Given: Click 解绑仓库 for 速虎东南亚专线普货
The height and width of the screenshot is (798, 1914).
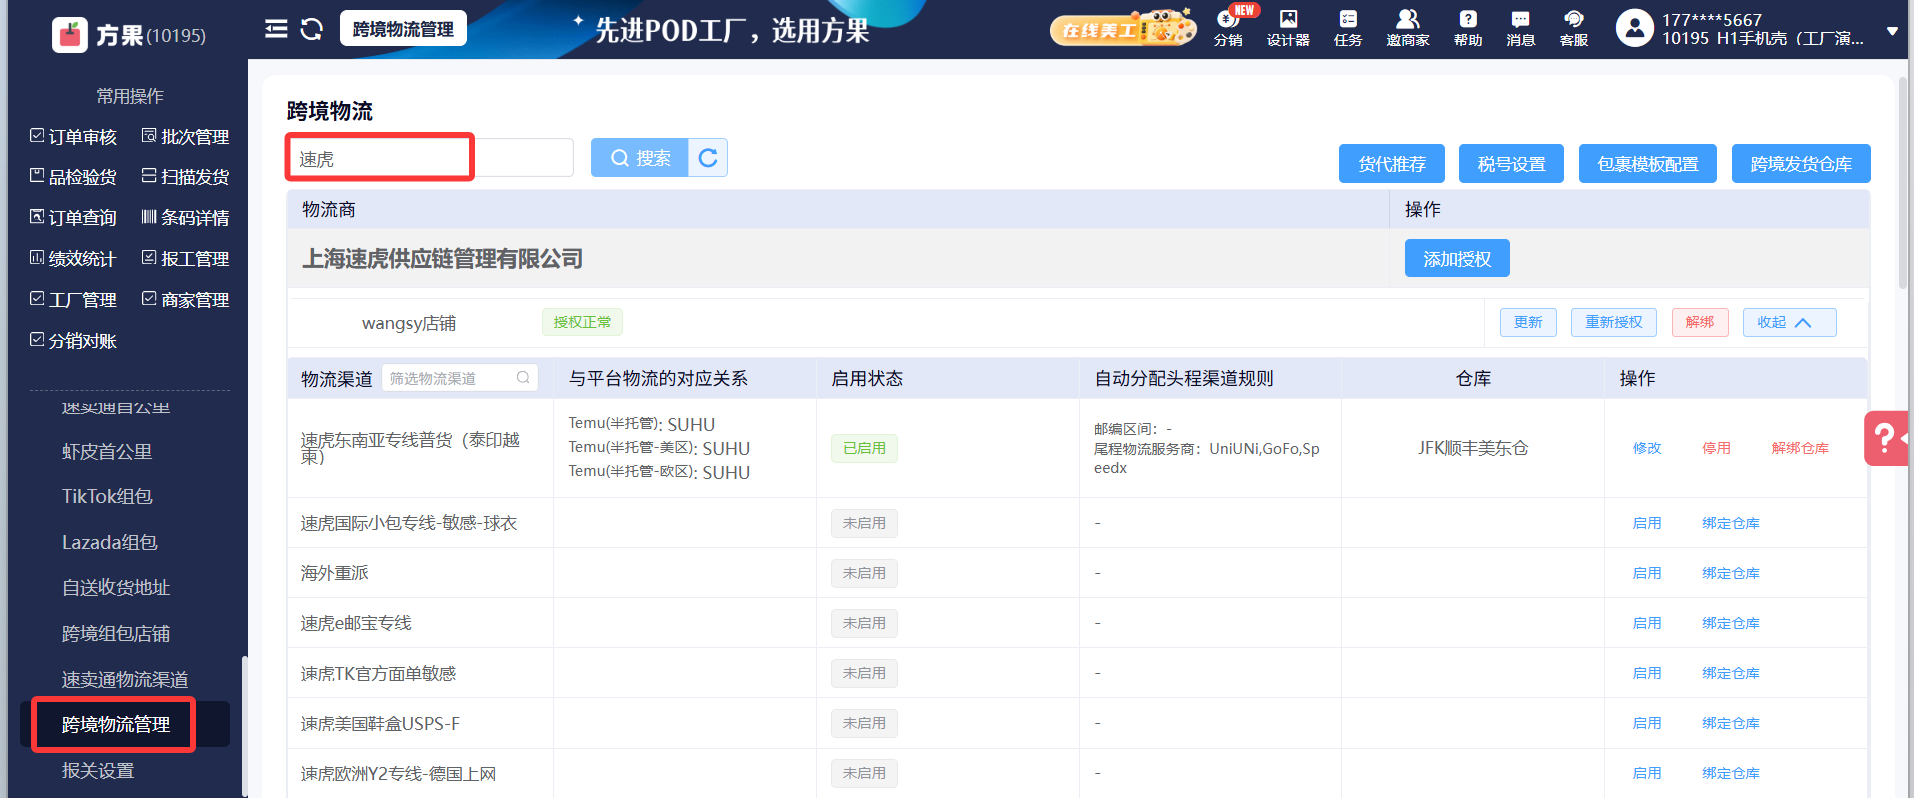Looking at the screenshot, I should 1800,448.
